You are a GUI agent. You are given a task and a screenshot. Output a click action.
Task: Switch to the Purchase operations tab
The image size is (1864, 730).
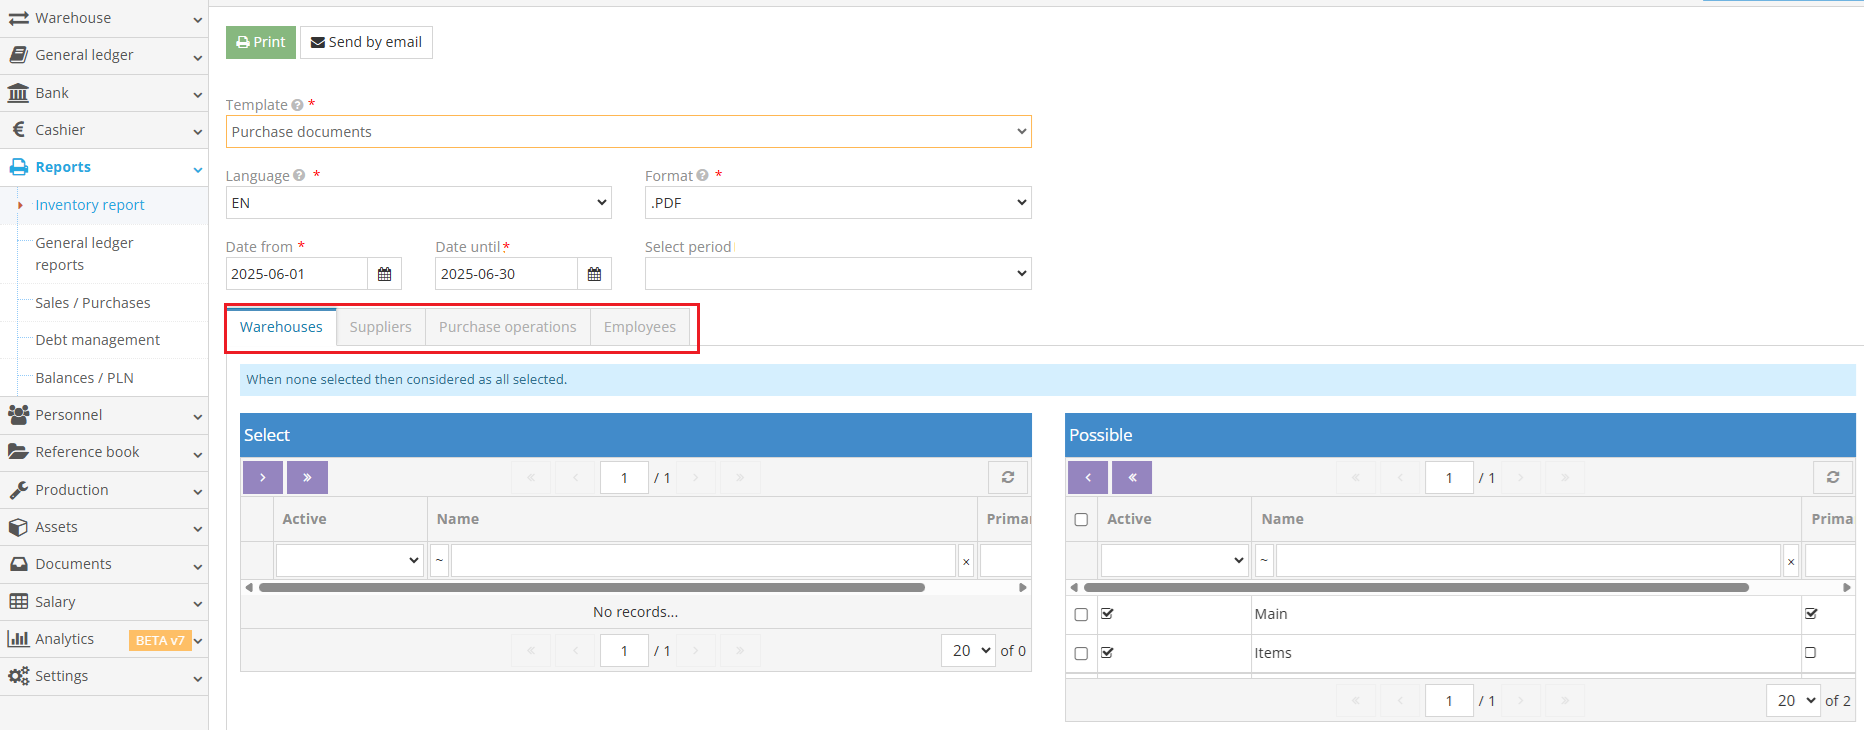click(x=507, y=327)
